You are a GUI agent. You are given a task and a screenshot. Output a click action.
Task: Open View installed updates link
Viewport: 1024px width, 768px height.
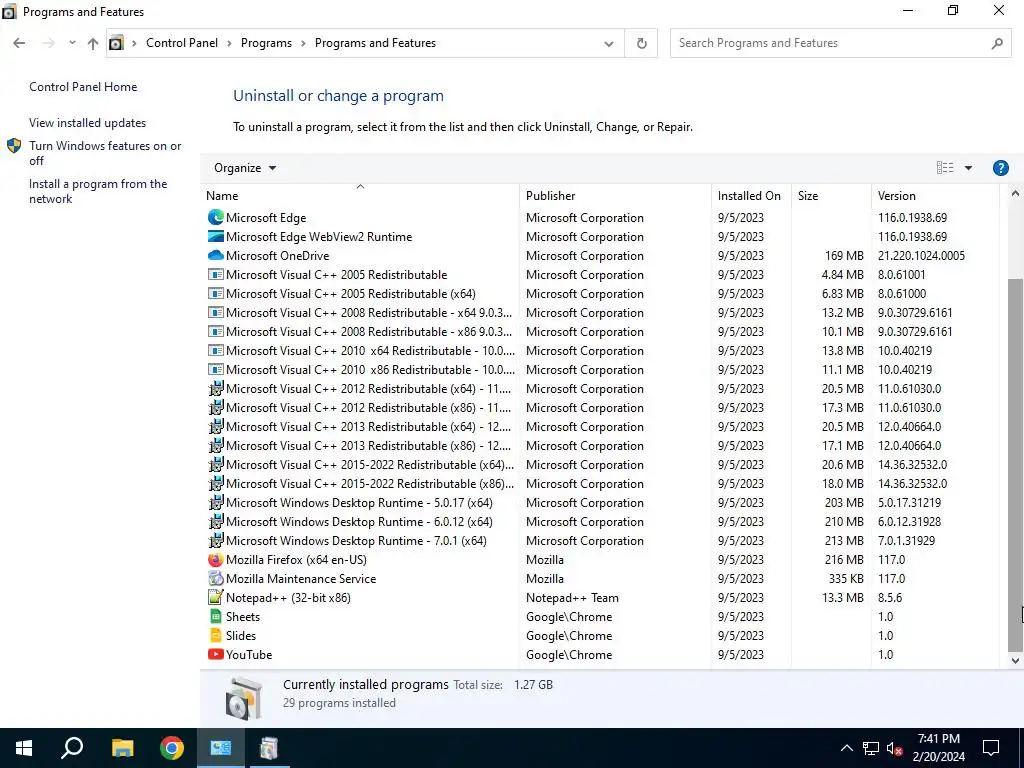pyautogui.click(x=88, y=123)
